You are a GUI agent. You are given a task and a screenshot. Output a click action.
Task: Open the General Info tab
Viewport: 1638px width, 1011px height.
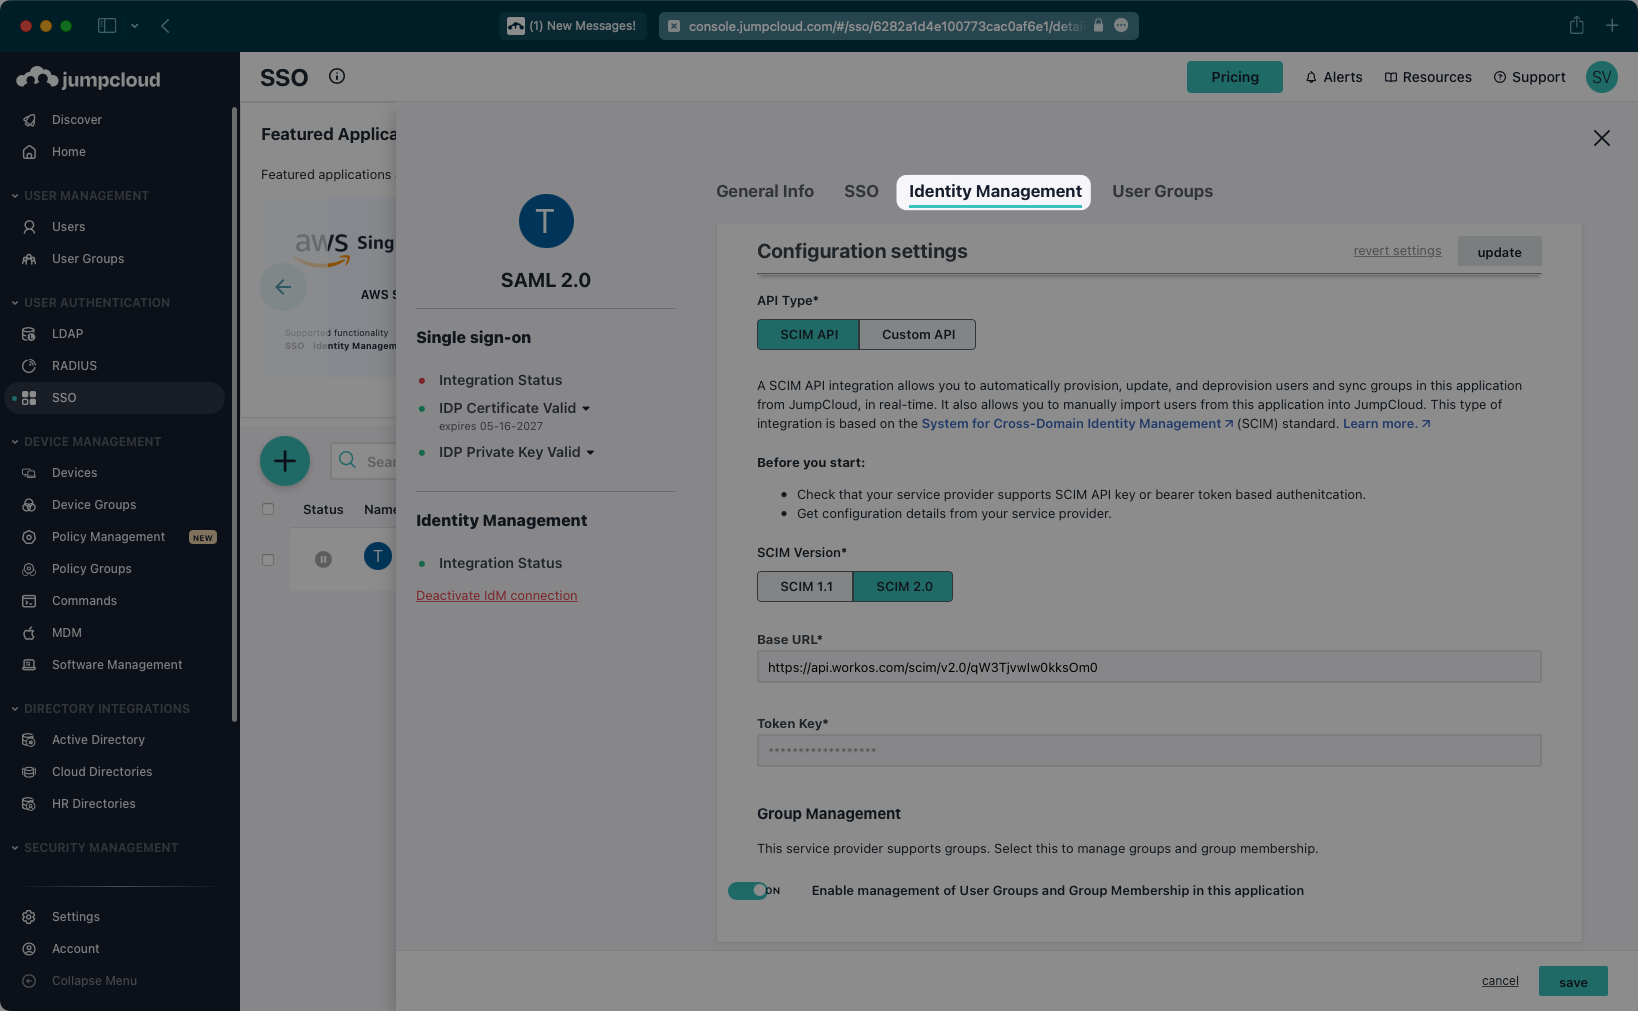click(764, 191)
